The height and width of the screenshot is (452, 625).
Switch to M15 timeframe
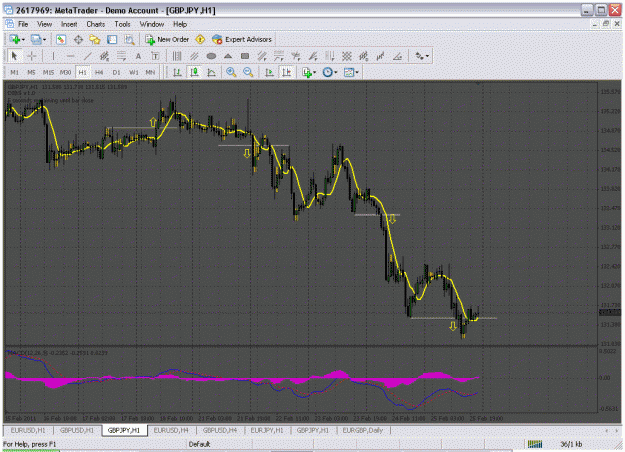48,73
